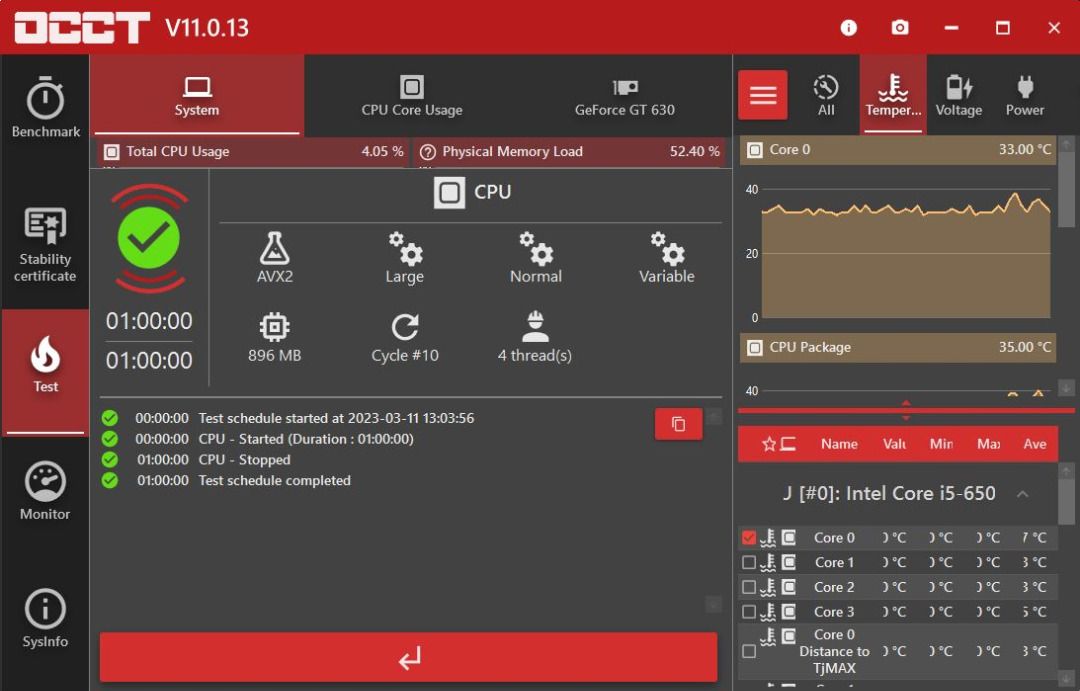
Task: Switch to the System tab
Action: [197, 95]
